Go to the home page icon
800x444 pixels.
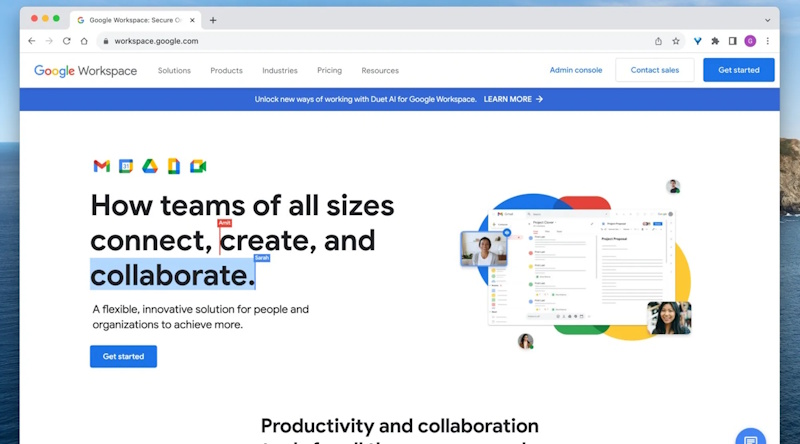pyautogui.click(x=84, y=41)
